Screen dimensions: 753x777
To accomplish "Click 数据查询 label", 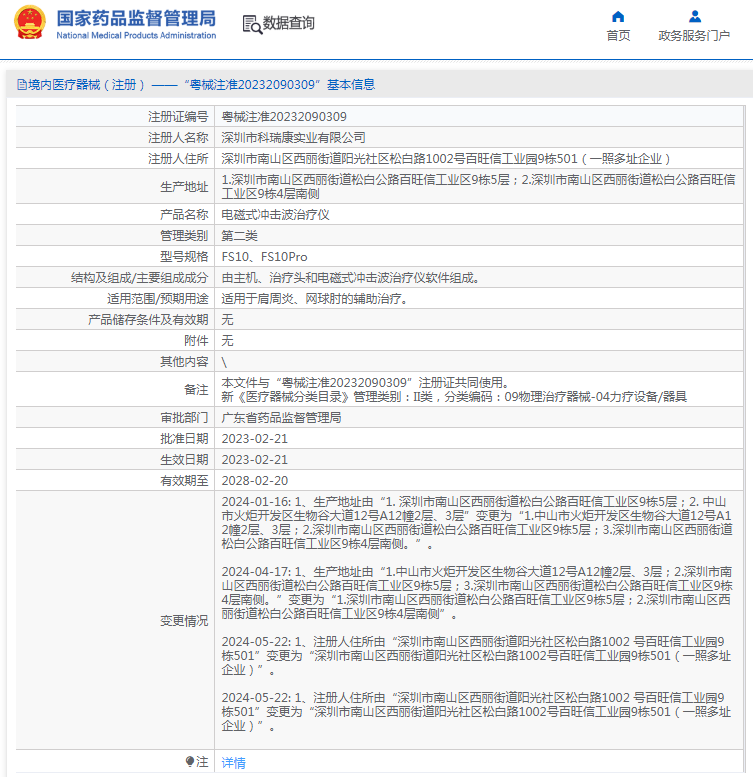I will pyautogui.click(x=288, y=23).
